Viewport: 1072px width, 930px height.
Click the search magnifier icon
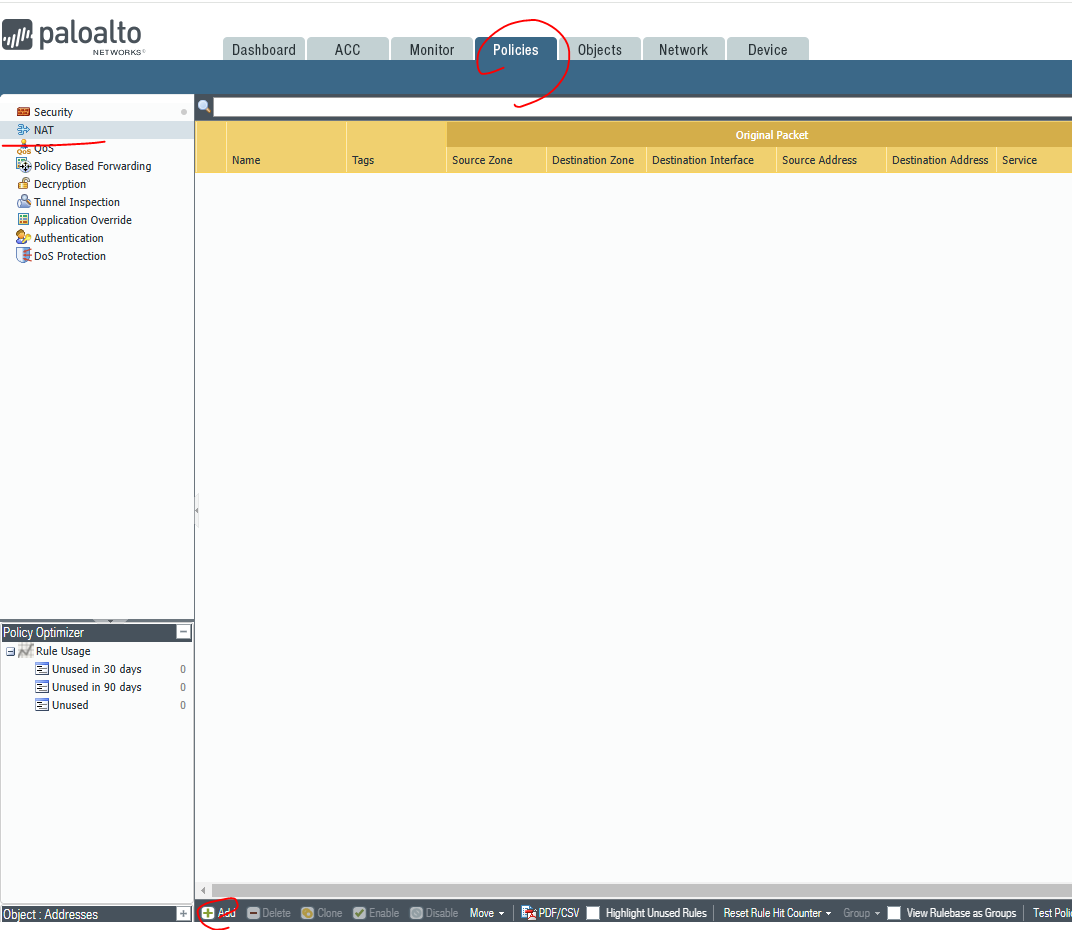204,106
